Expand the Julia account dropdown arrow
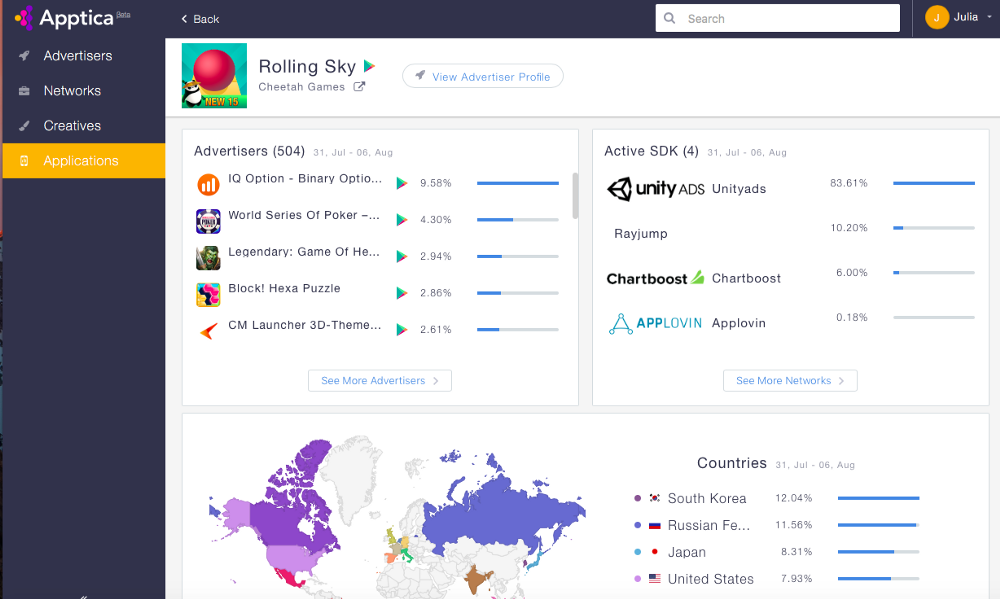Screen dimensions: 1000x599 989,17
